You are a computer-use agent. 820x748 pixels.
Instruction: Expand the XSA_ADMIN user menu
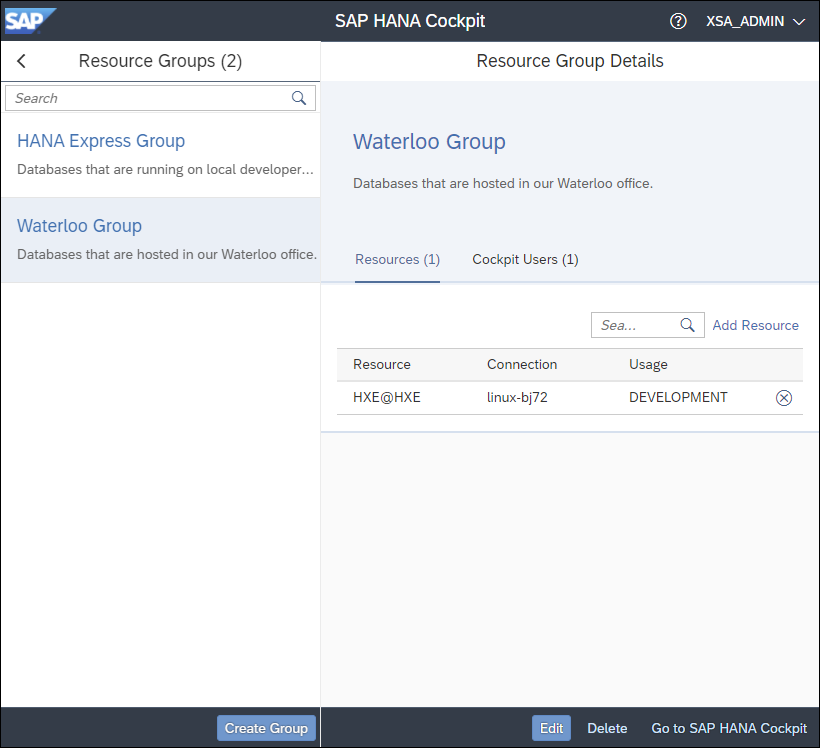coord(755,21)
